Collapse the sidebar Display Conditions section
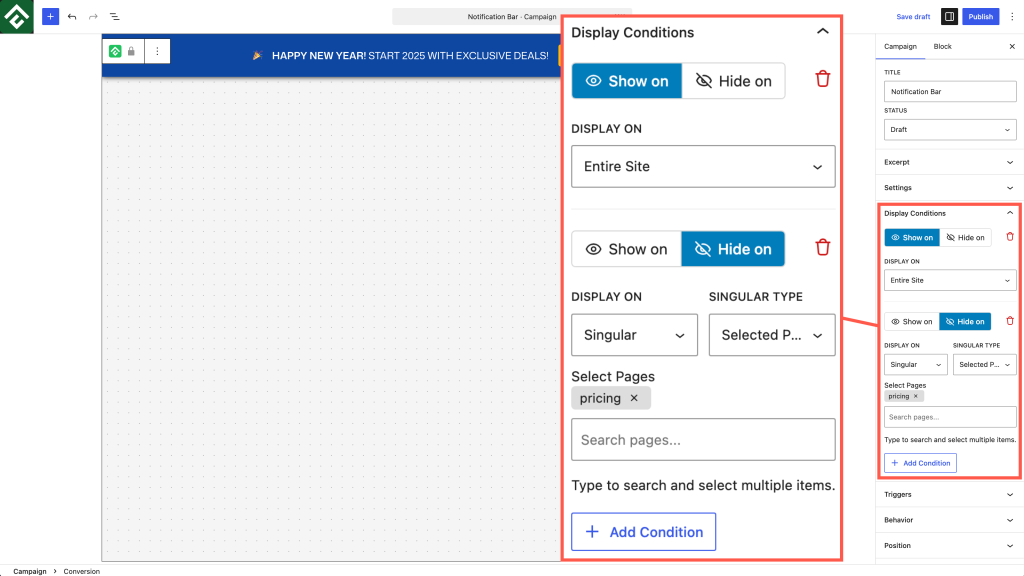Image resolution: width=1024 pixels, height=576 pixels. click(x=949, y=213)
